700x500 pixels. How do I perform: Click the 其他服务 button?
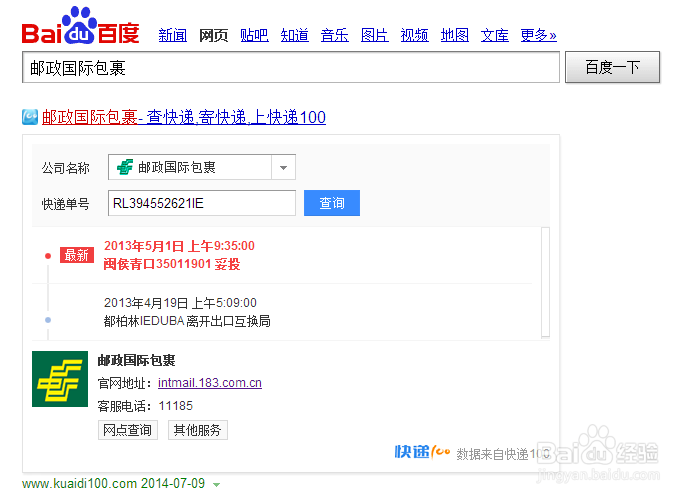[x=198, y=430]
